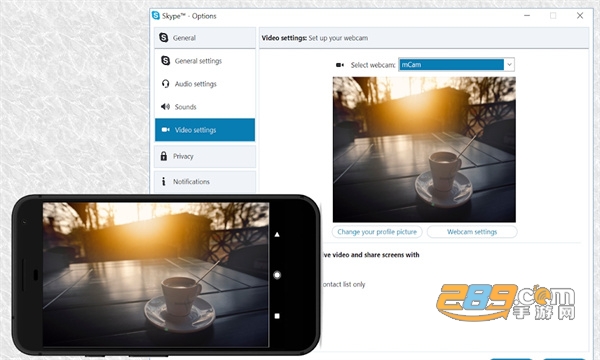
Task: Click the padlock icon beside Privacy
Action: (x=164, y=156)
